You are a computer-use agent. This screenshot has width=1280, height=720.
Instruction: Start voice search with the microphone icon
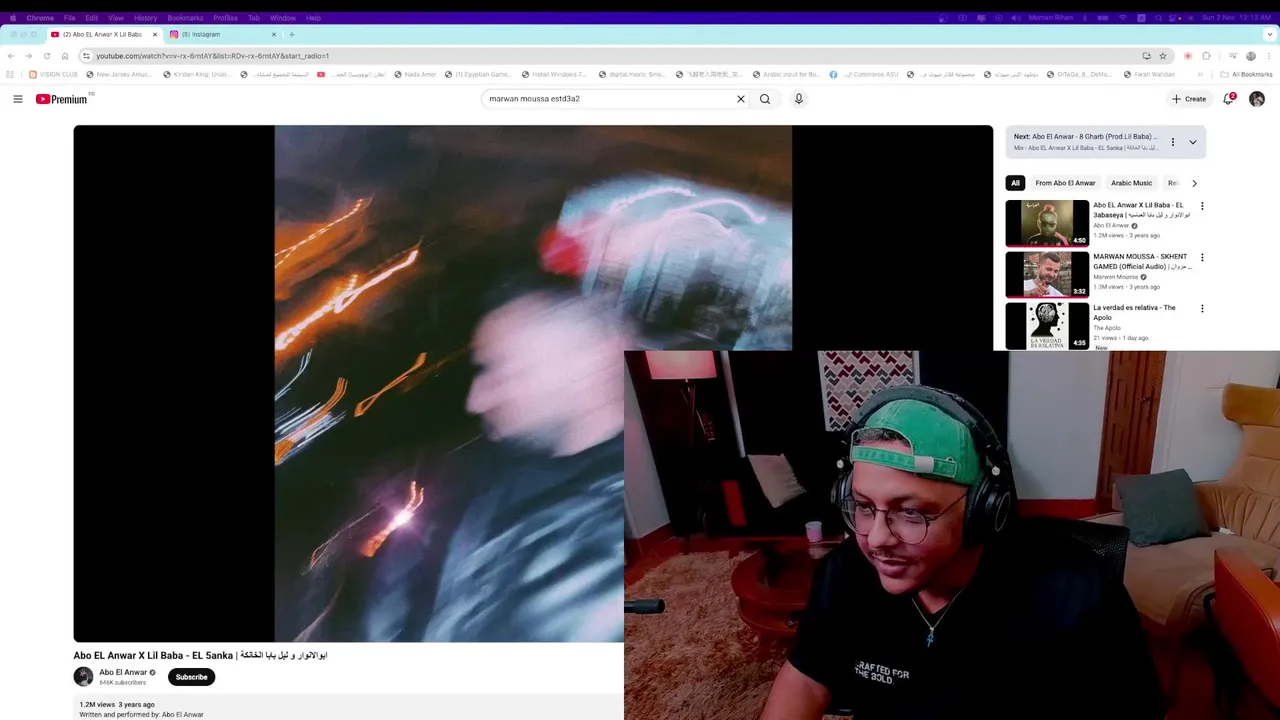799,99
